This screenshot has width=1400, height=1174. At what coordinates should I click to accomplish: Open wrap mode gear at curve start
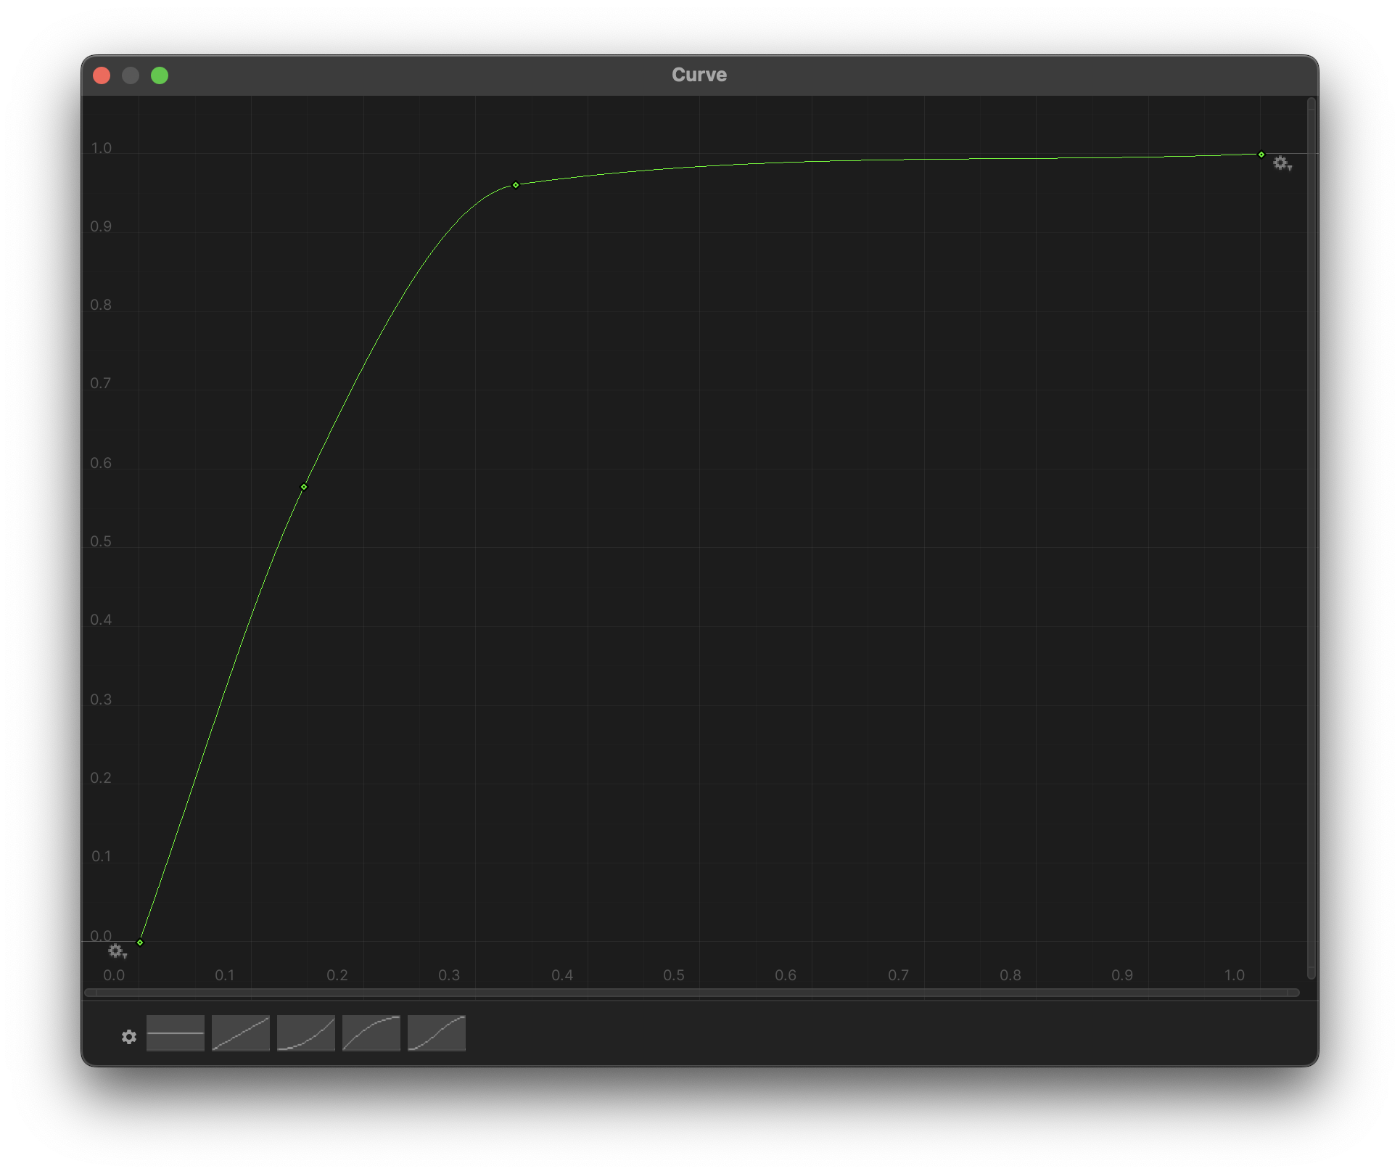pyautogui.click(x=117, y=952)
